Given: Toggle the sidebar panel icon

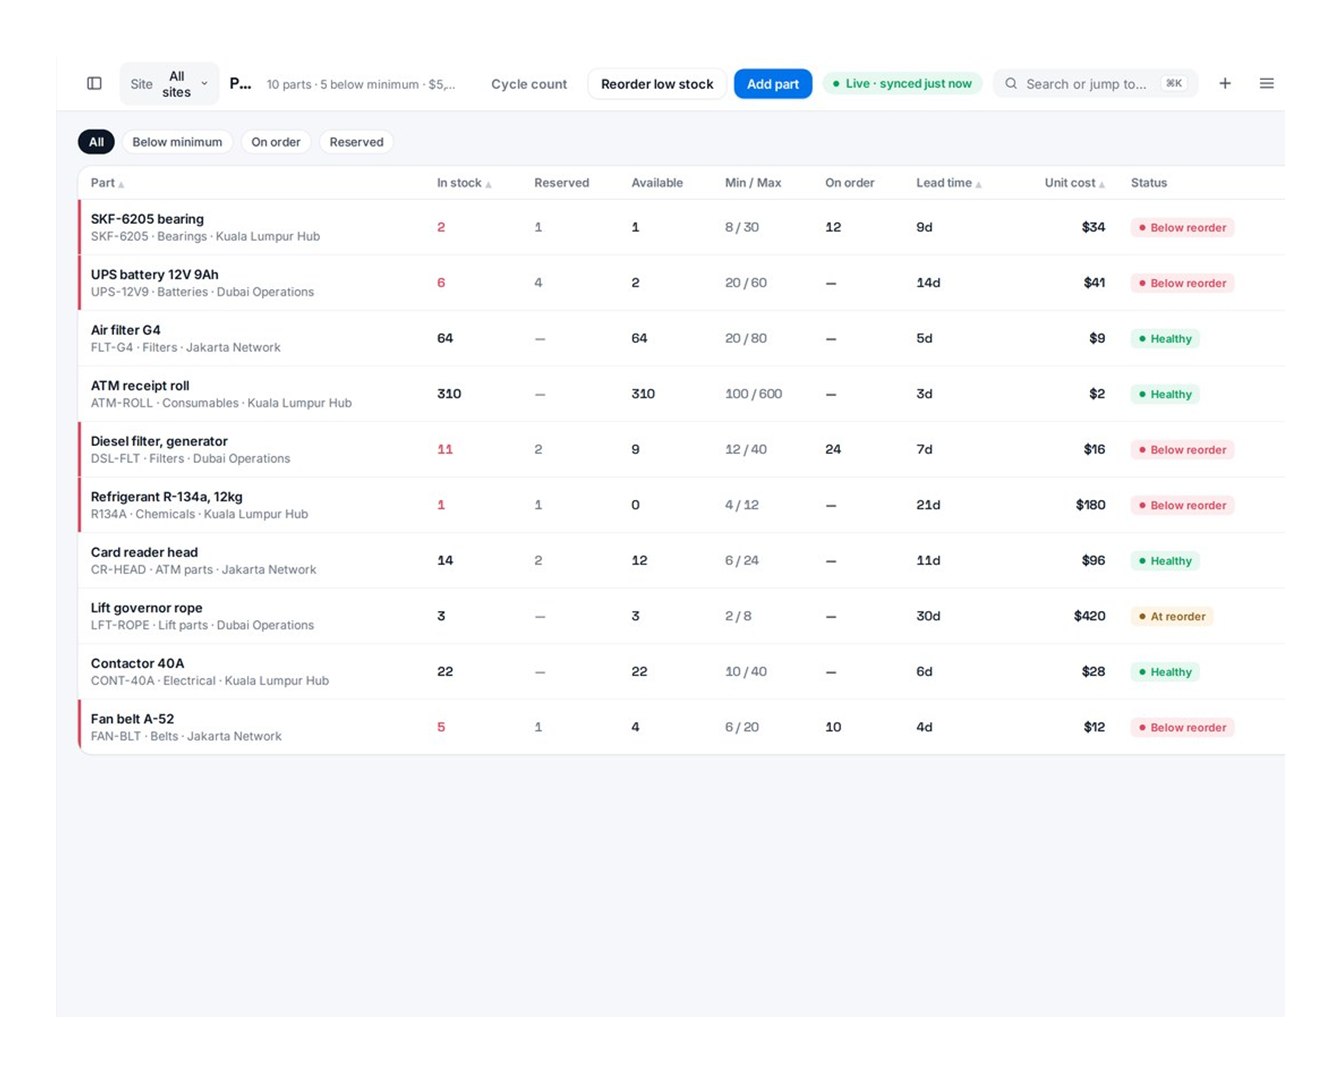Looking at the screenshot, I should pos(94,84).
